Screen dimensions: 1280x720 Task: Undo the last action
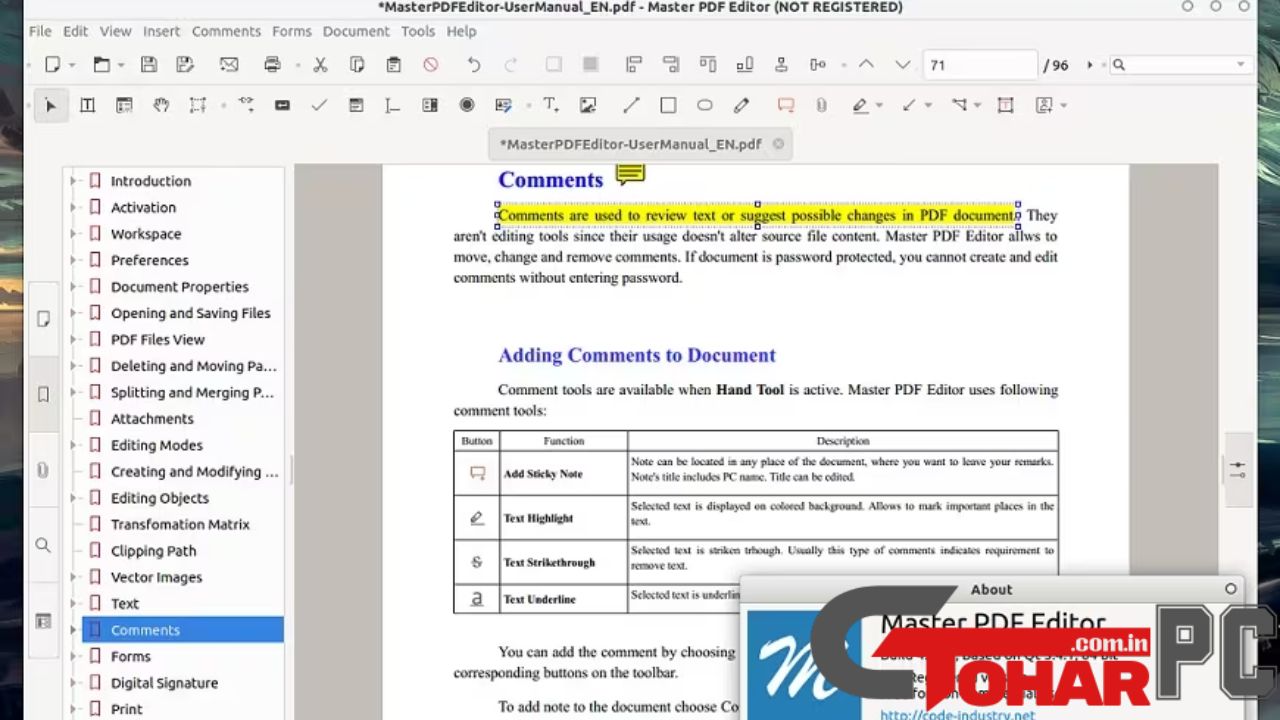pyautogui.click(x=474, y=65)
